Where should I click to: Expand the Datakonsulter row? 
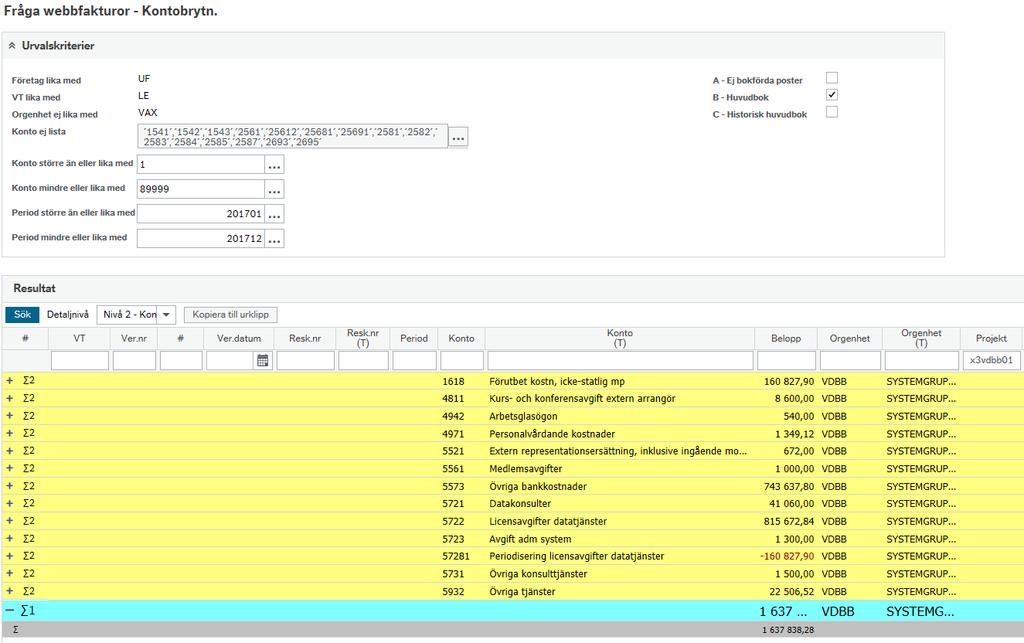(10, 503)
